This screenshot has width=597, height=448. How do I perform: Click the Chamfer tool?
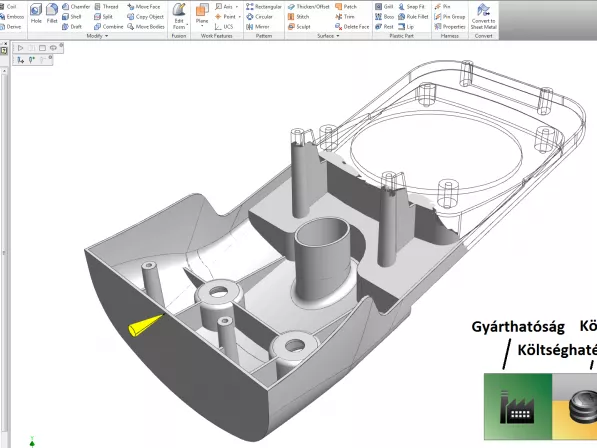tap(76, 6)
